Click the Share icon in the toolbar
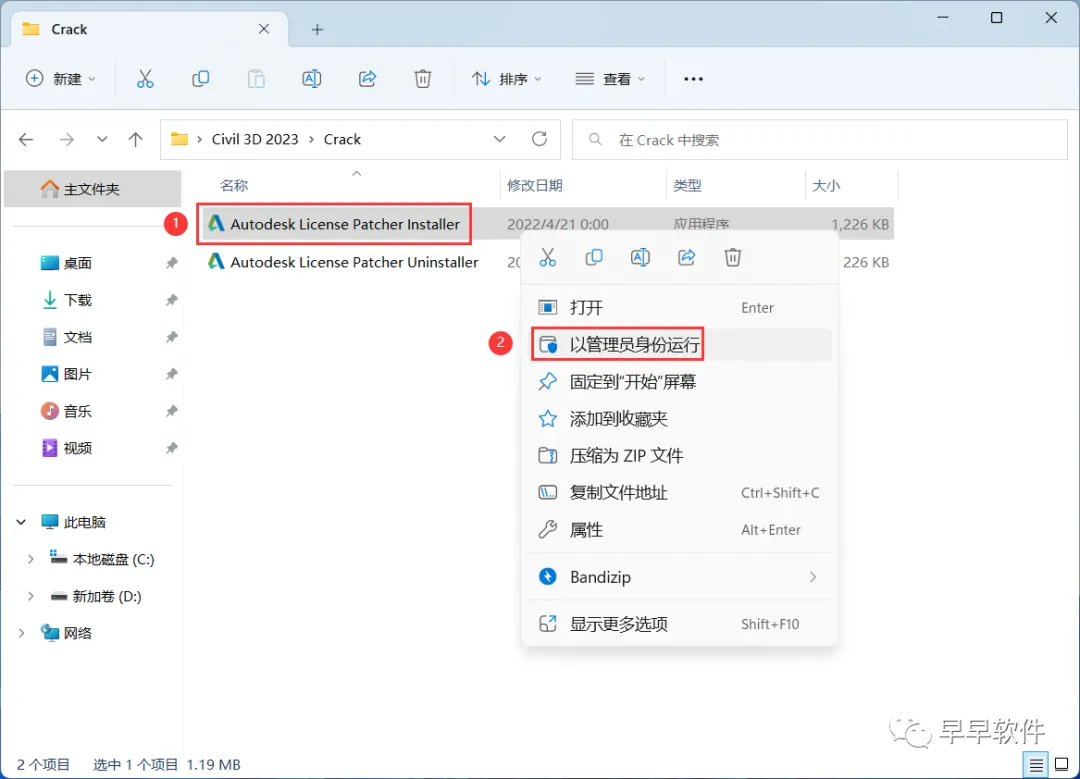 [x=367, y=79]
